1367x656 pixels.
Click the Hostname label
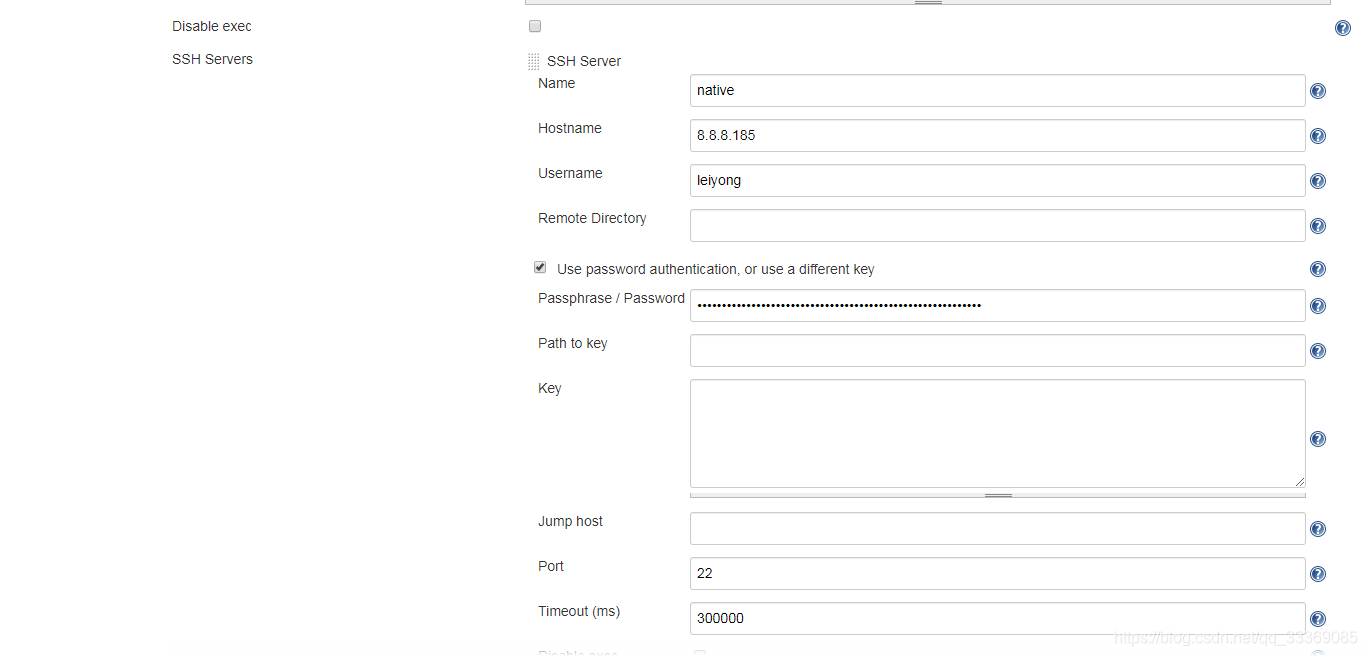570,128
